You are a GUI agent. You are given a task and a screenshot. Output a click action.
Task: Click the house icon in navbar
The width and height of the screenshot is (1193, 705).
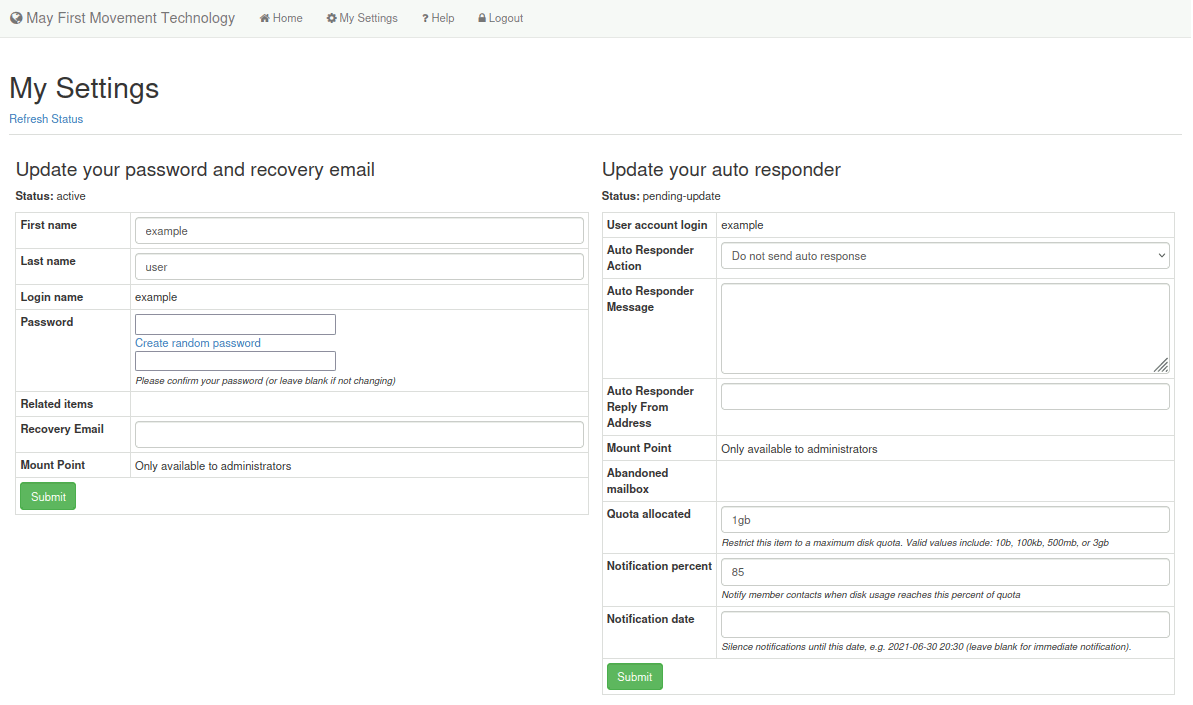point(265,18)
